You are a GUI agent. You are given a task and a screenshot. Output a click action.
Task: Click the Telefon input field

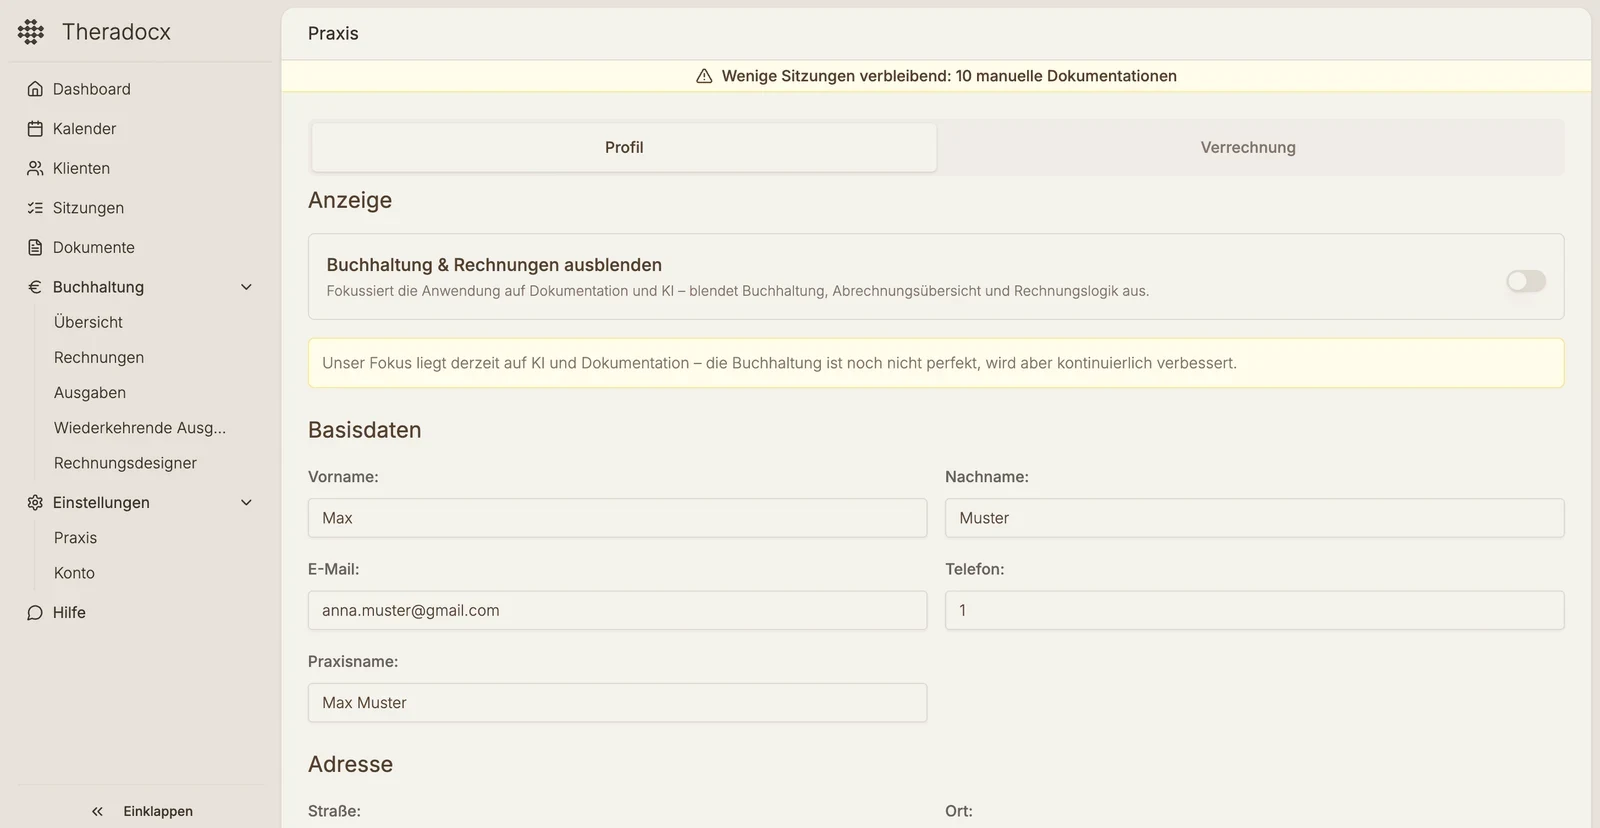tap(1254, 610)
